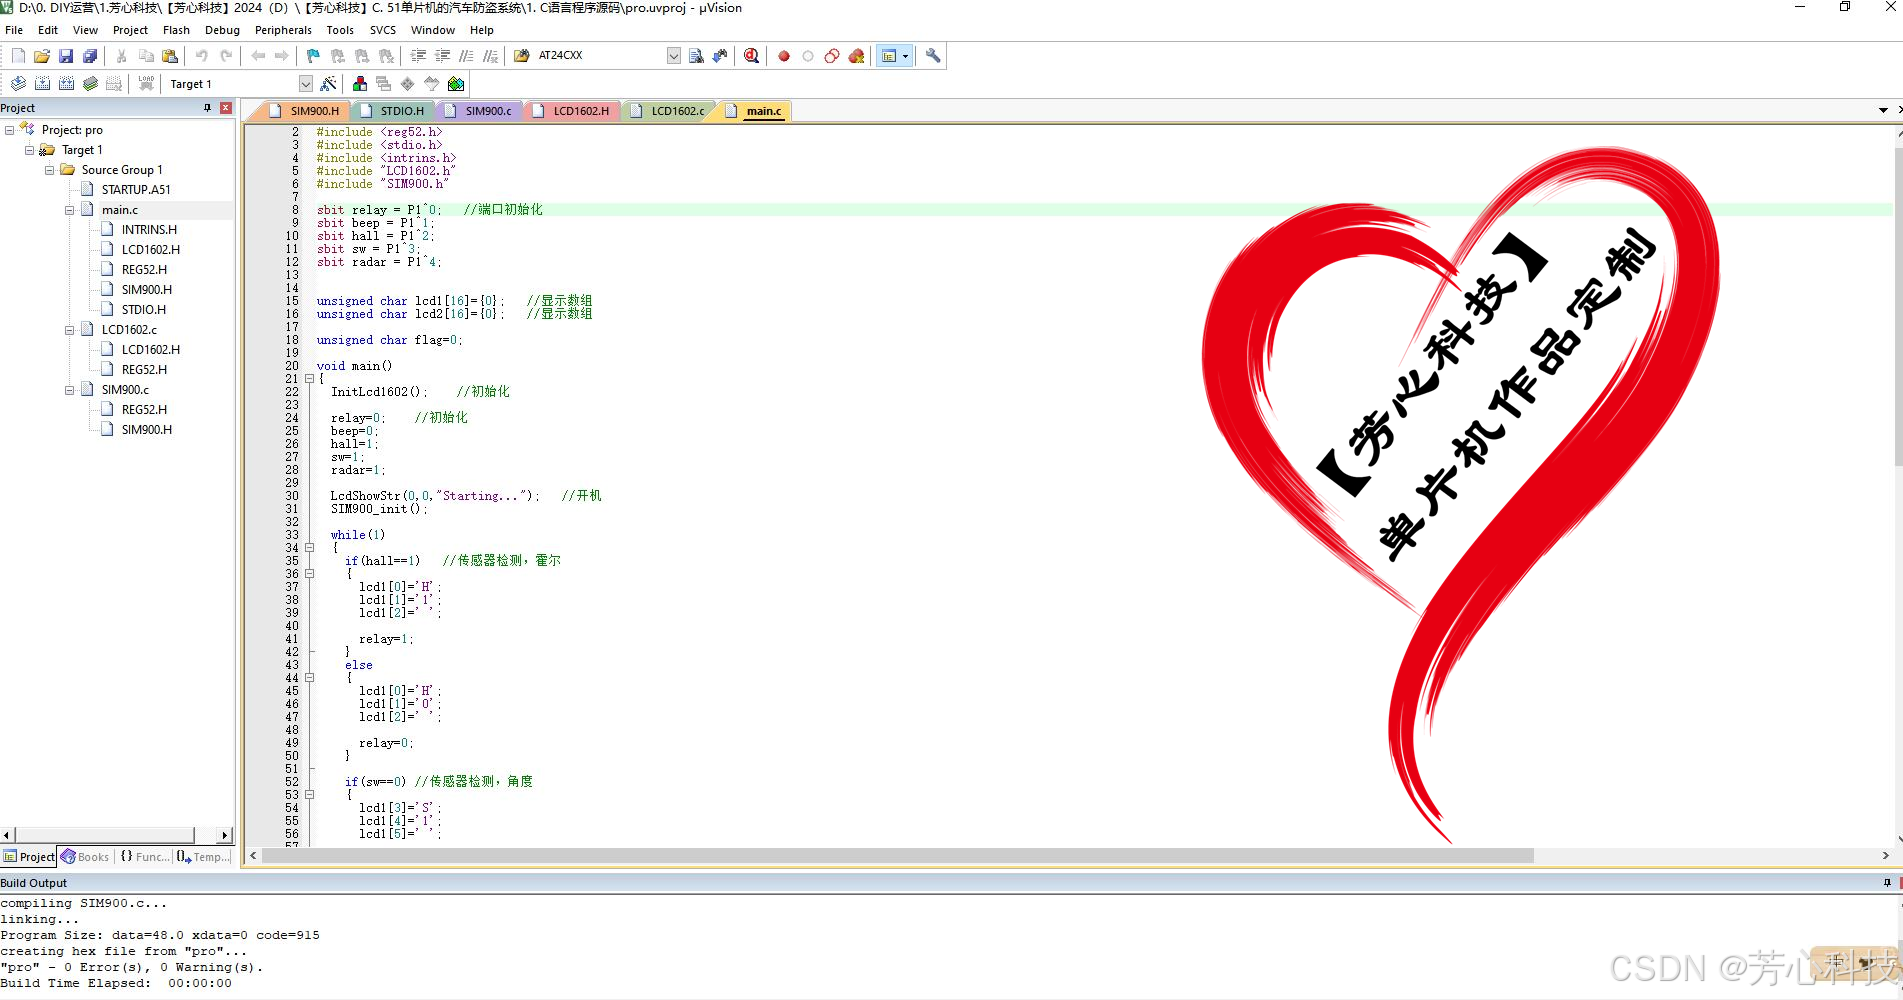Viewport: 1903px width, 1000px height.
Task: Pin the Project panel with pushpin
Action: point(208,108)
